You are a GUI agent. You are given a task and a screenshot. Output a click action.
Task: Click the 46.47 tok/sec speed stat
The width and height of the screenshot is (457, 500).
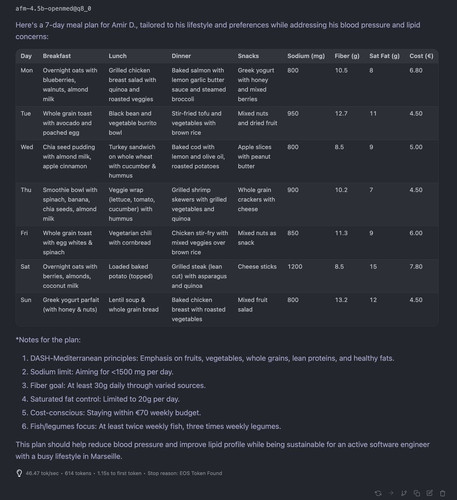(x=42, y=473)
